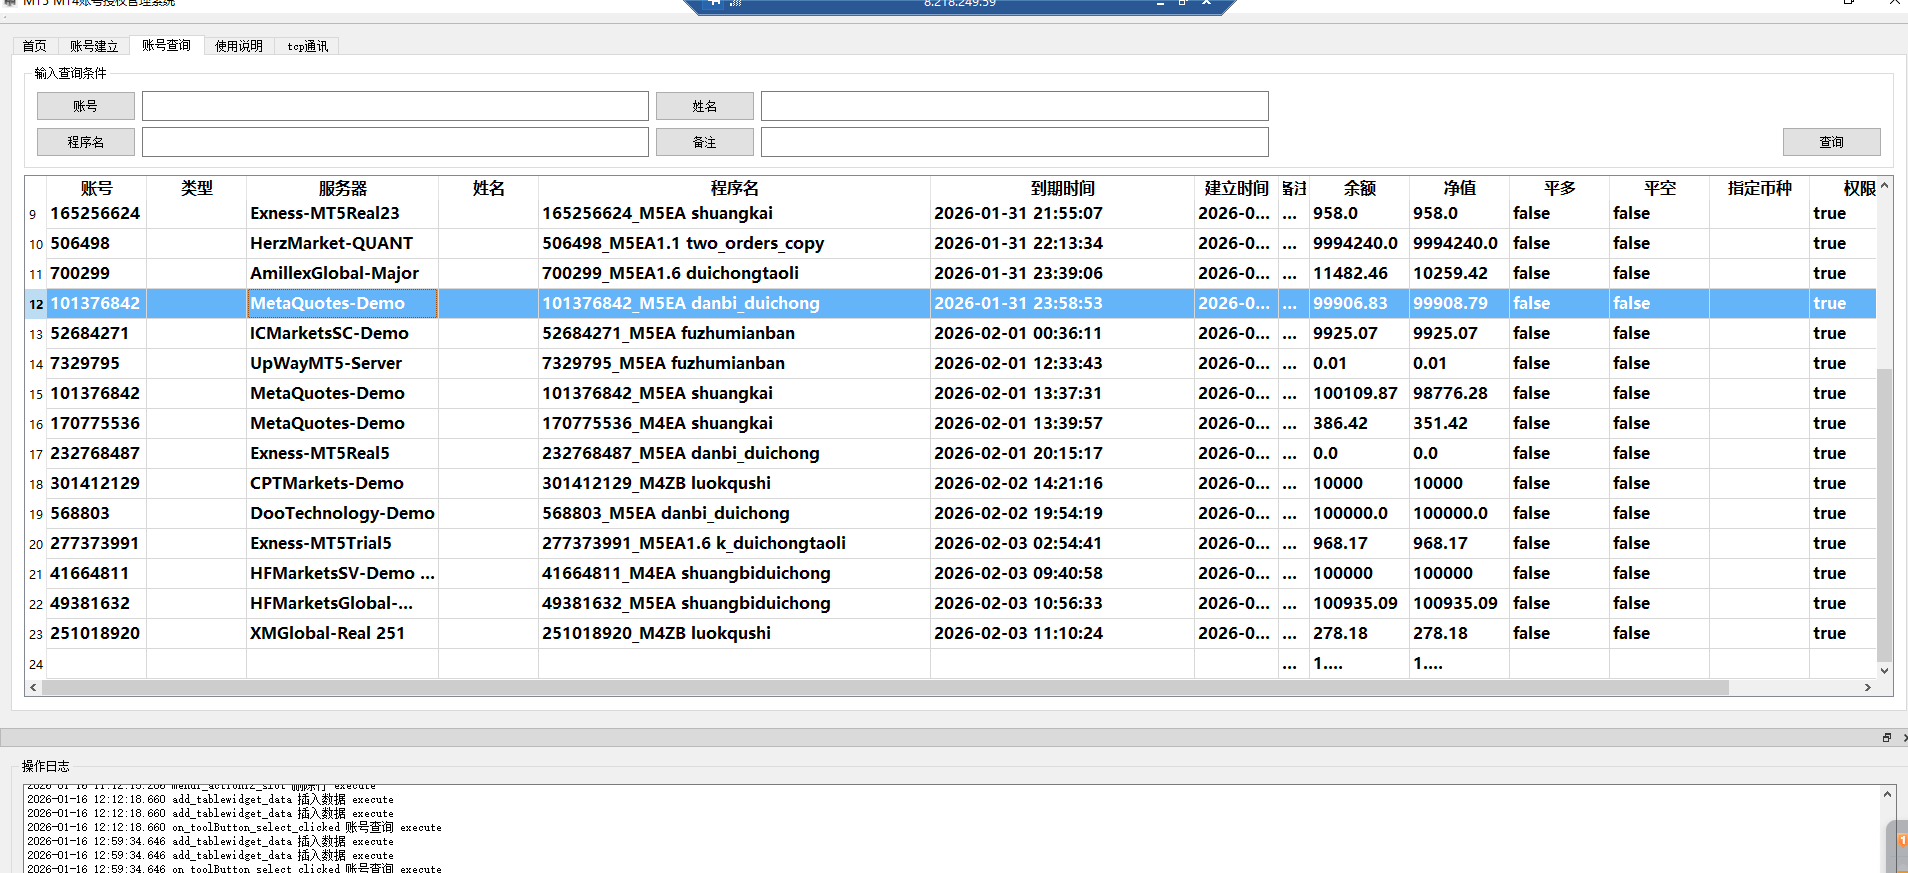Select balance cell 386.42
1908x873 pixels.
click(1359, 424)
